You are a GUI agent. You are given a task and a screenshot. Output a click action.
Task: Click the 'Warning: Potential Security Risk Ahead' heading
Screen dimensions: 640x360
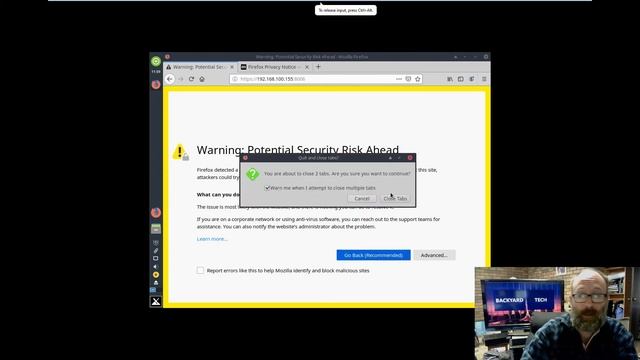click(x=298, y=150)
